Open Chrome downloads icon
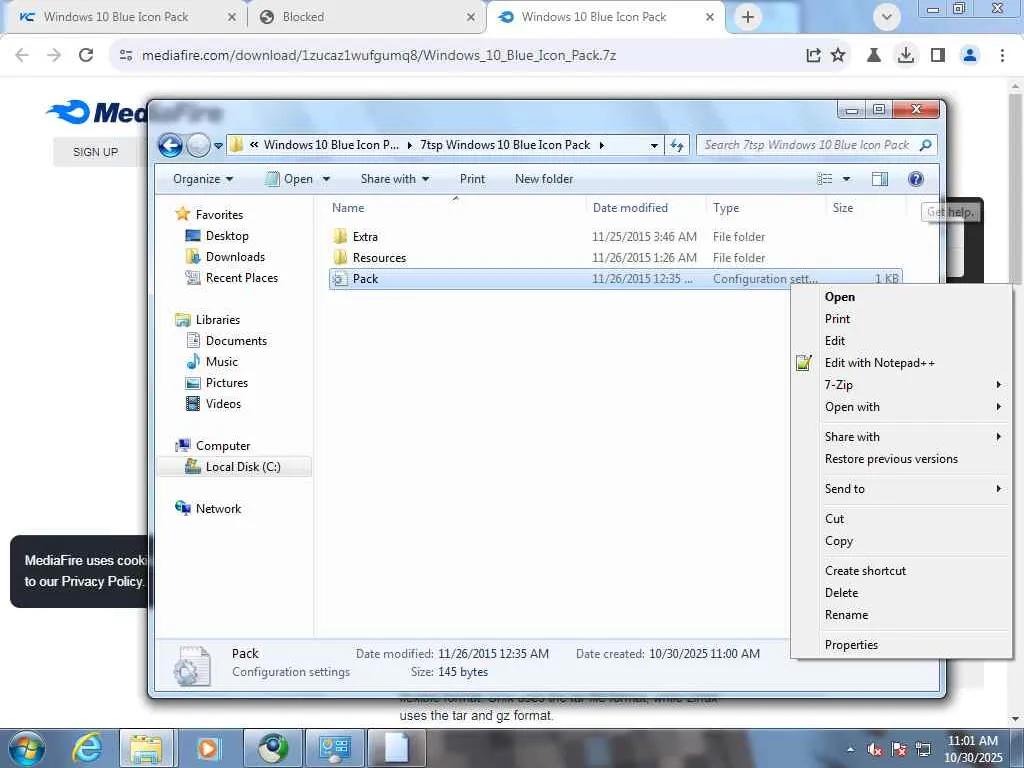The width and height of the screenshot is (1024, 768). [906, 56]
